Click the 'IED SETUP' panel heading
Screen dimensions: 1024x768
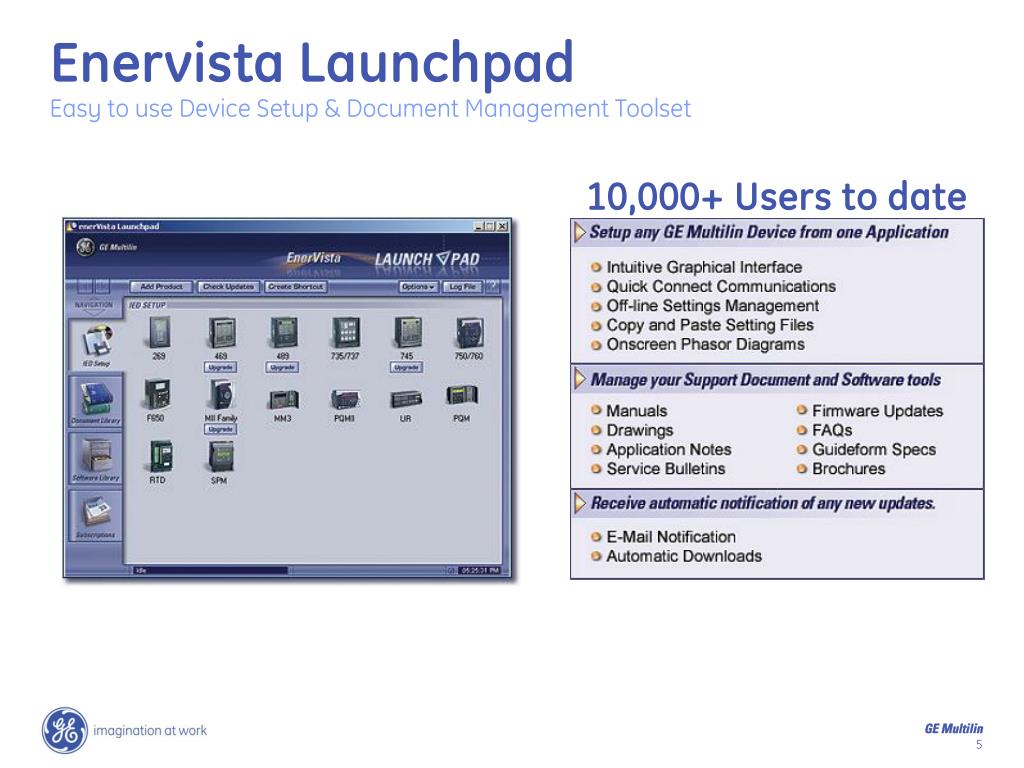148,305
